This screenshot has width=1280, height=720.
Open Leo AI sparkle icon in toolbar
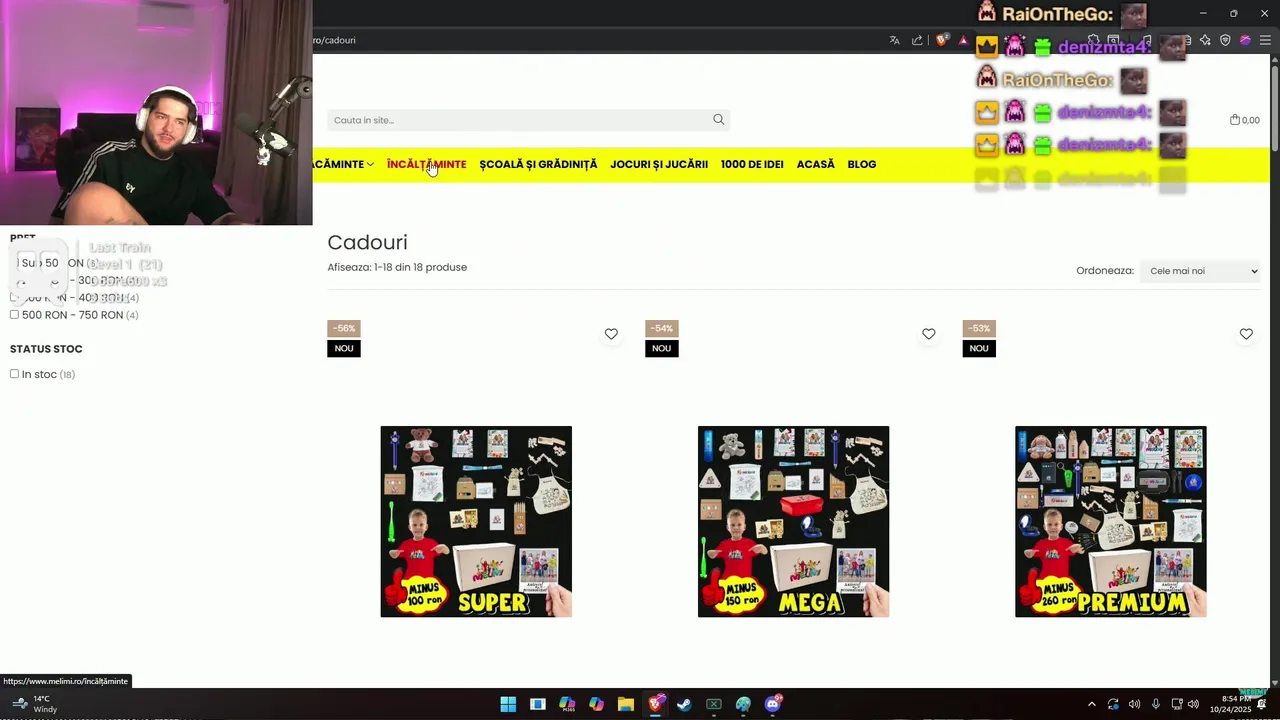click(x=1205, y=40)
